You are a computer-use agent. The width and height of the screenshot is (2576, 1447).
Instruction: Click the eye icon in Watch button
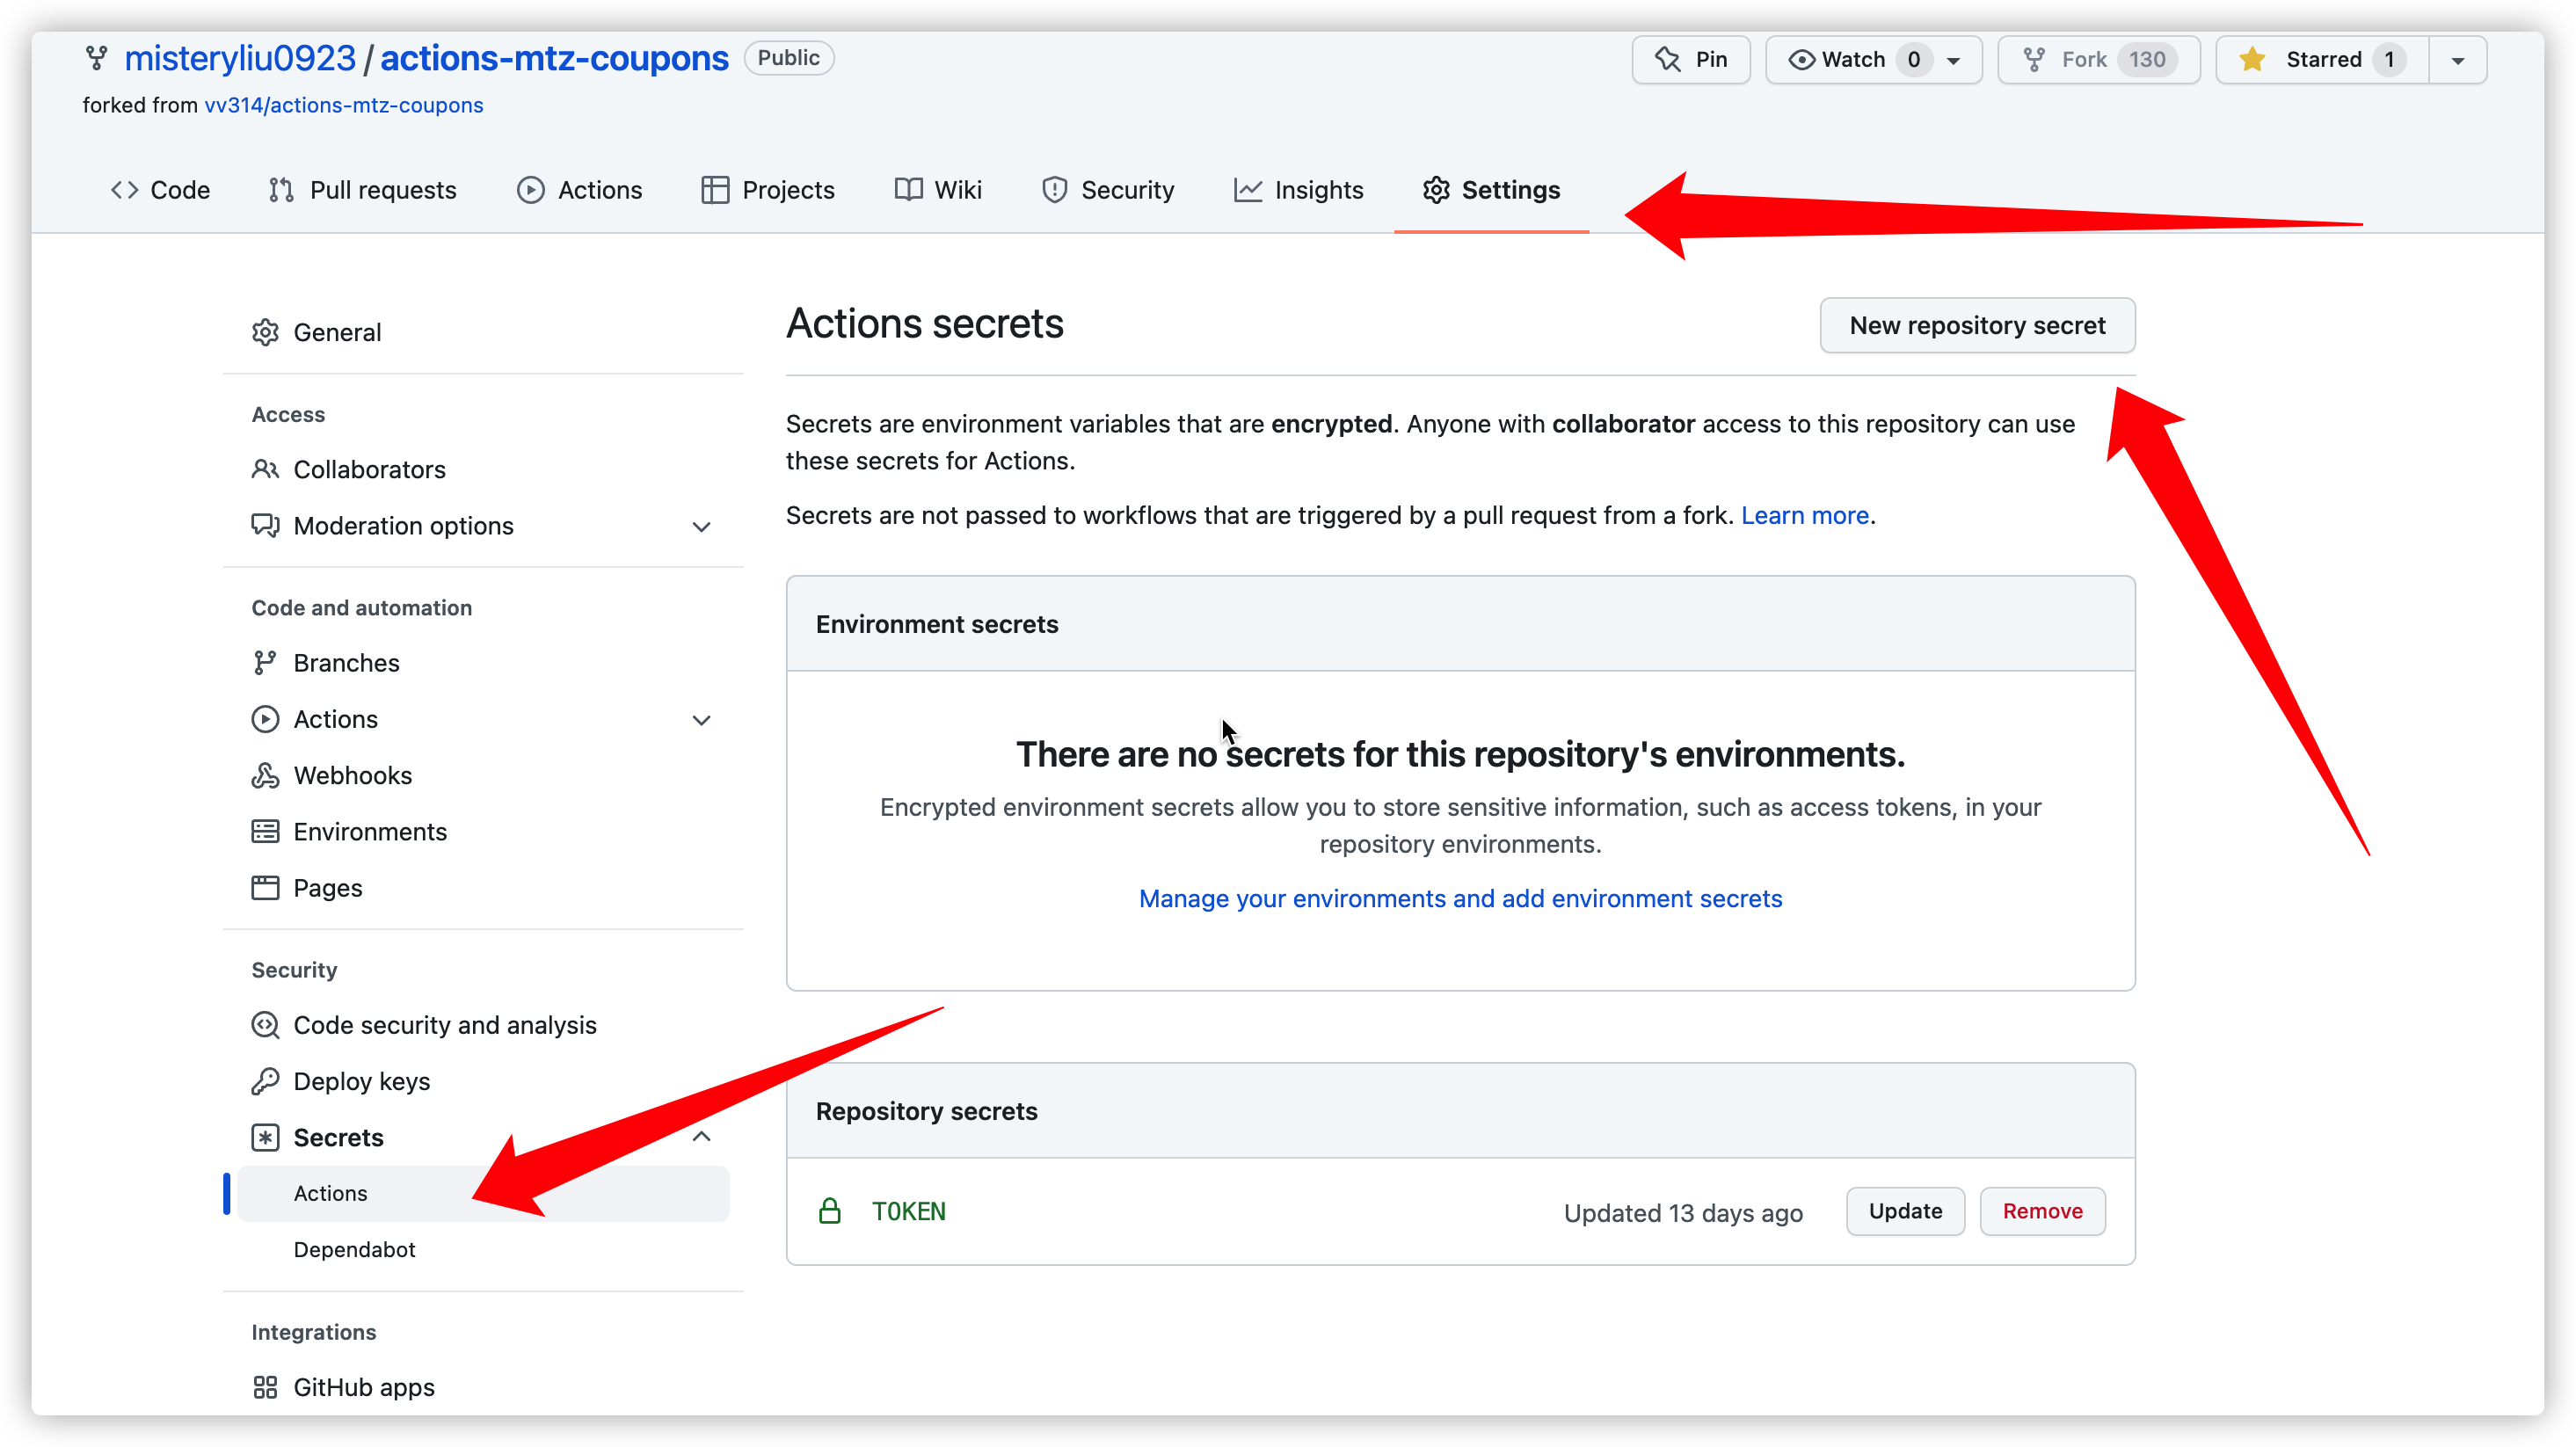[1801, 59]
